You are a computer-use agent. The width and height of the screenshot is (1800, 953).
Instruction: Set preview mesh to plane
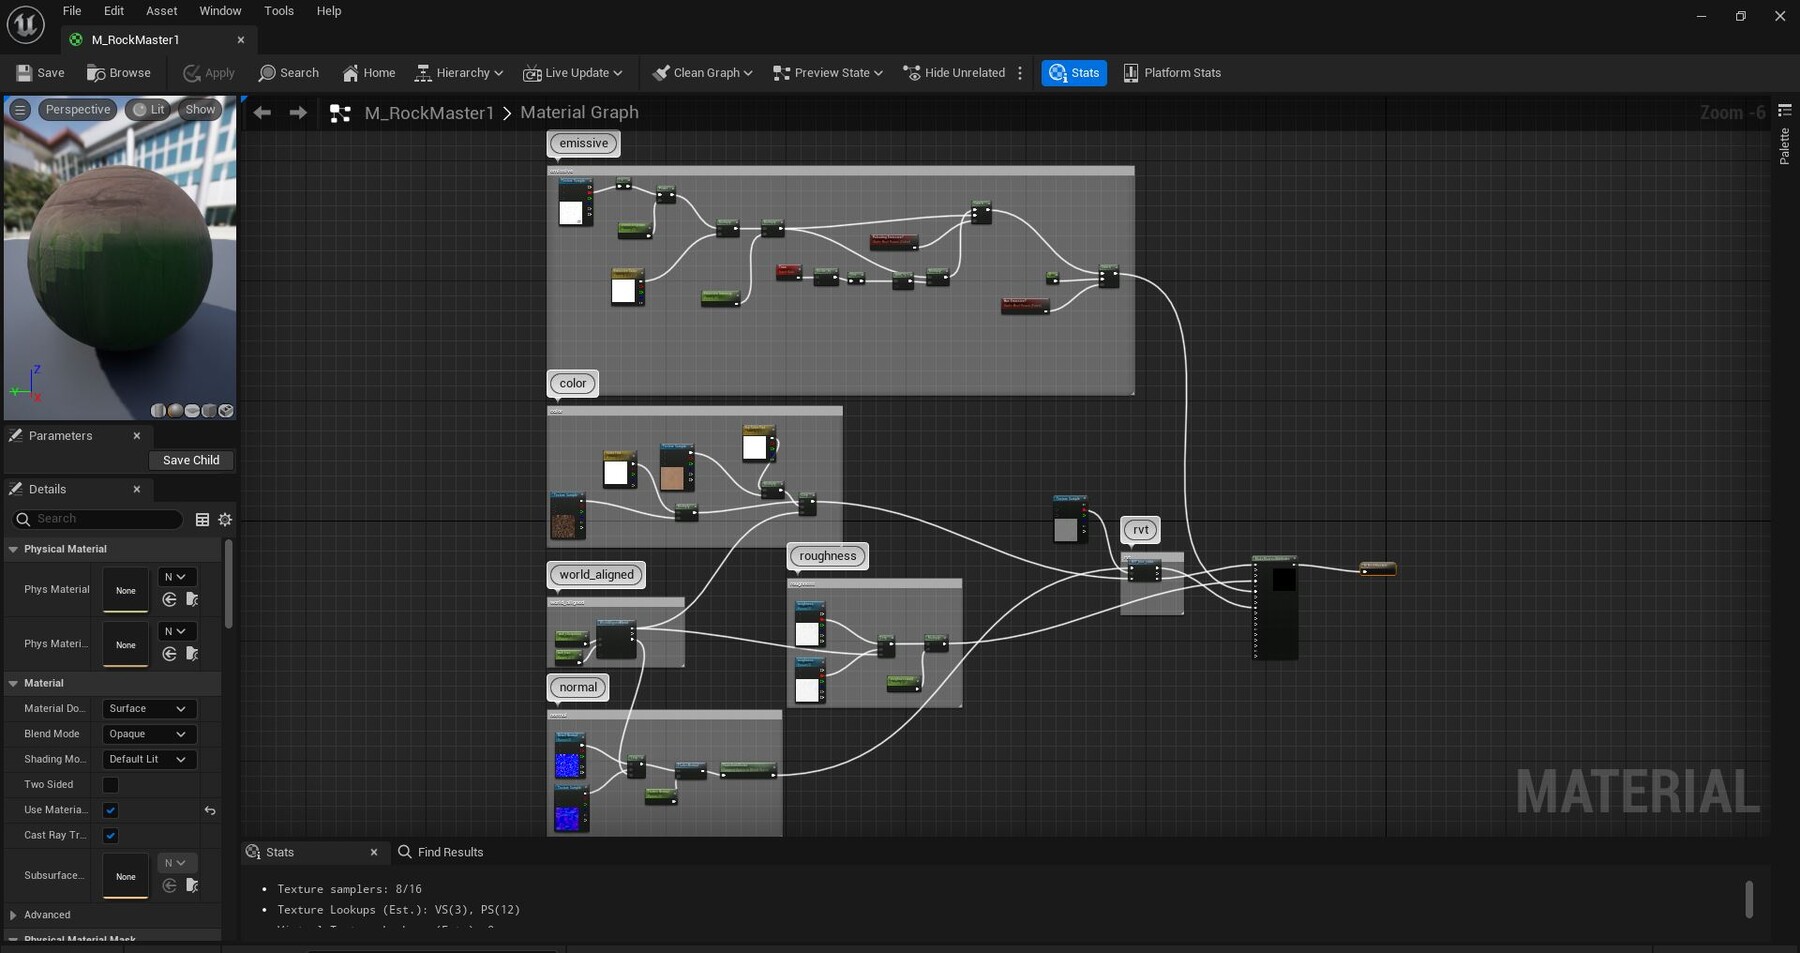[192, 411]
